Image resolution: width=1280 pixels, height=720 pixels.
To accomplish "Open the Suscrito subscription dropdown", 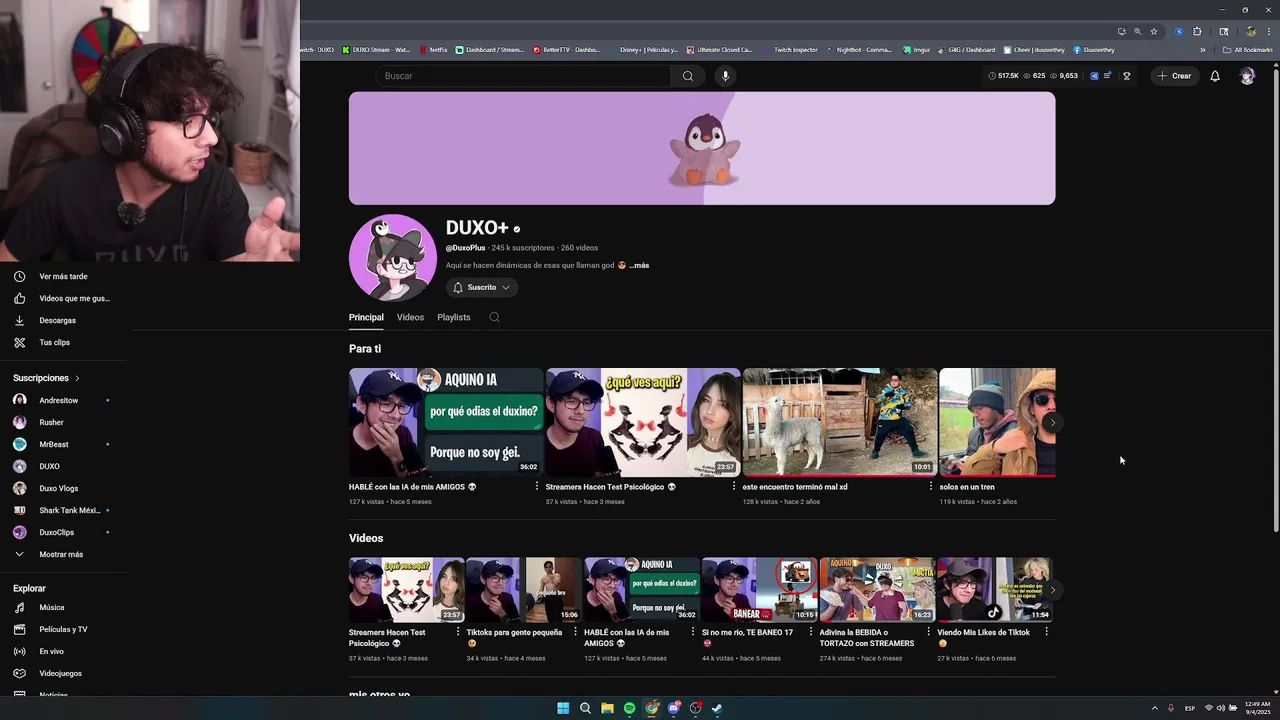I will [482, 287].
